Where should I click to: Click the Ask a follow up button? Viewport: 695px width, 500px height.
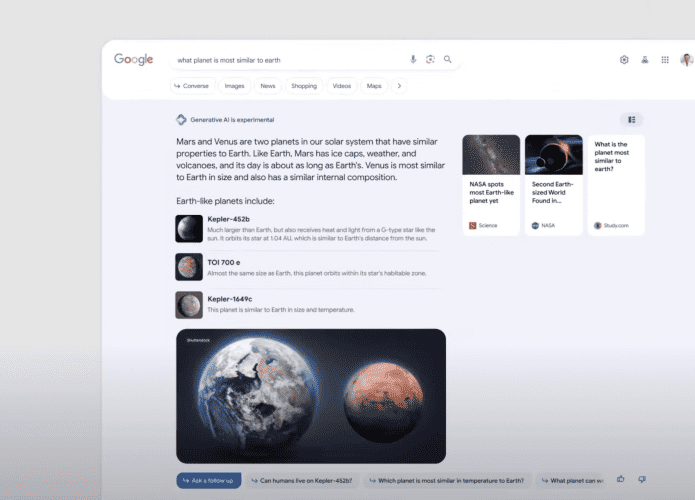pos(209,480)
